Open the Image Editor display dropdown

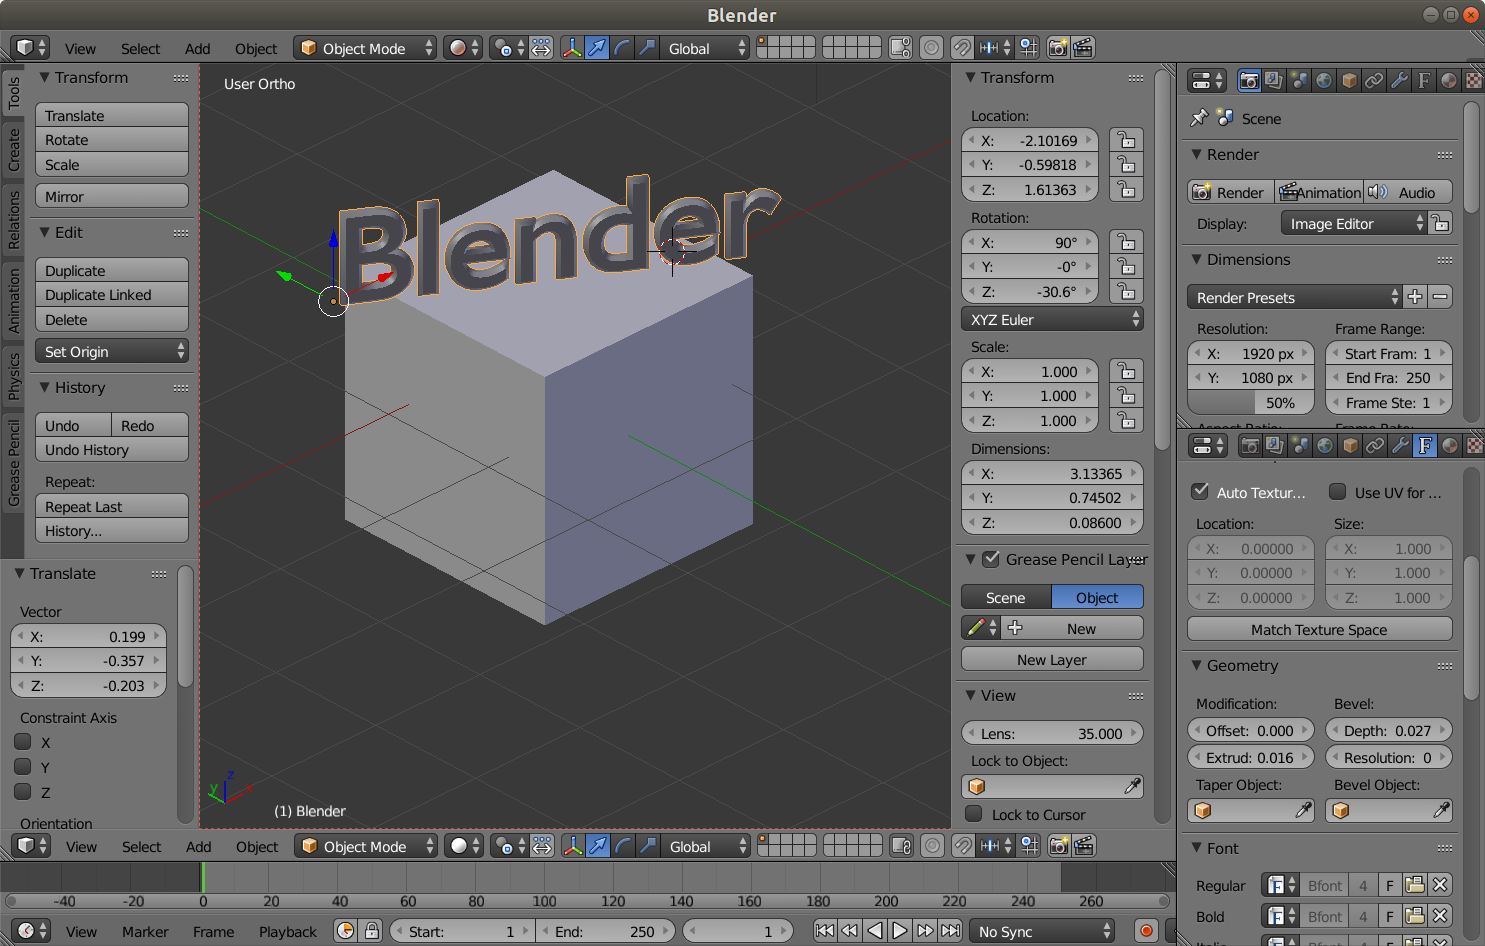tap(1354, 224)
